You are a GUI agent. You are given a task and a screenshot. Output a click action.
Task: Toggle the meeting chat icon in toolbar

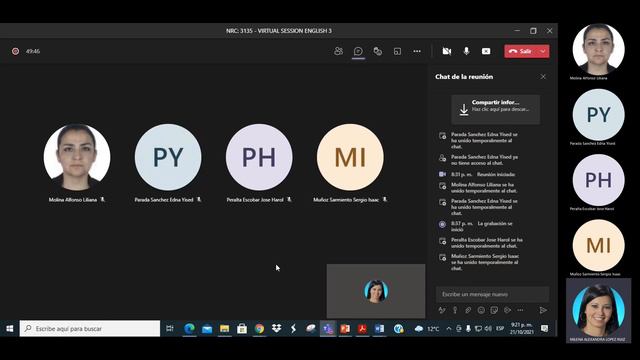[x=358, y=51]
